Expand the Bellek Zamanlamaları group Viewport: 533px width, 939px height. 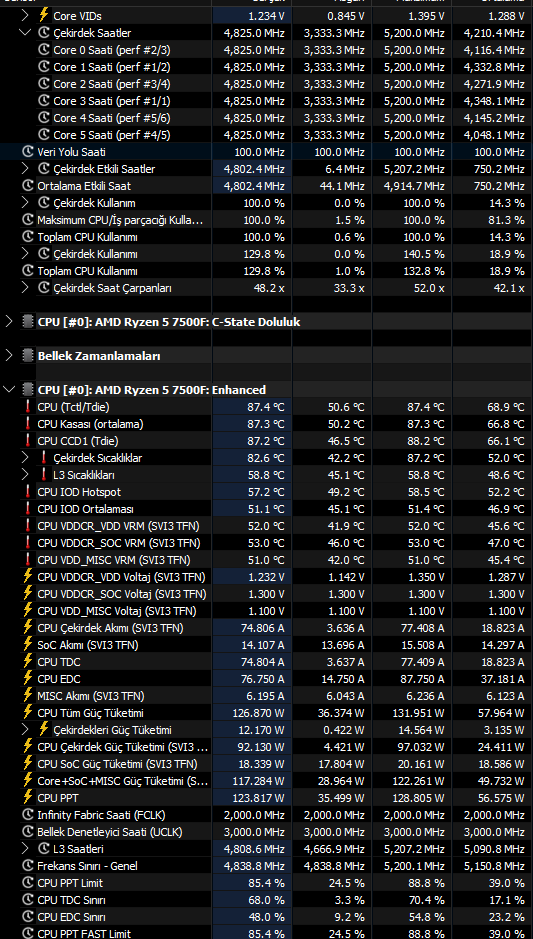(x=8, y=356)
